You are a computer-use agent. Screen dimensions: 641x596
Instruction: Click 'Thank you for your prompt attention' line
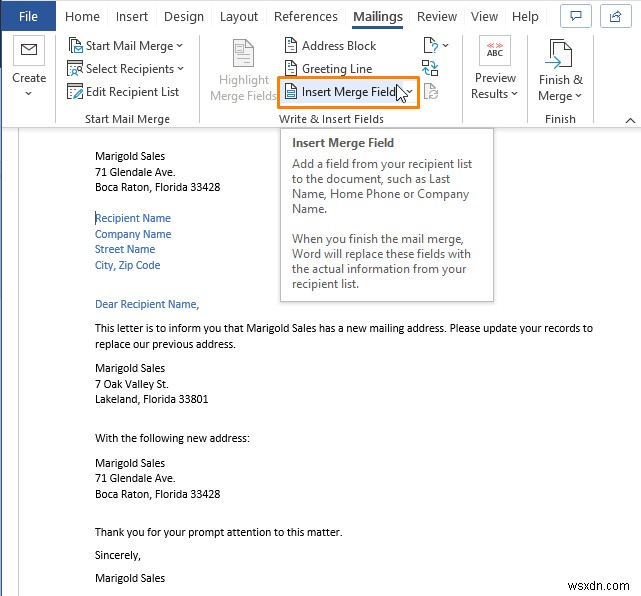[x=219, y=532]
